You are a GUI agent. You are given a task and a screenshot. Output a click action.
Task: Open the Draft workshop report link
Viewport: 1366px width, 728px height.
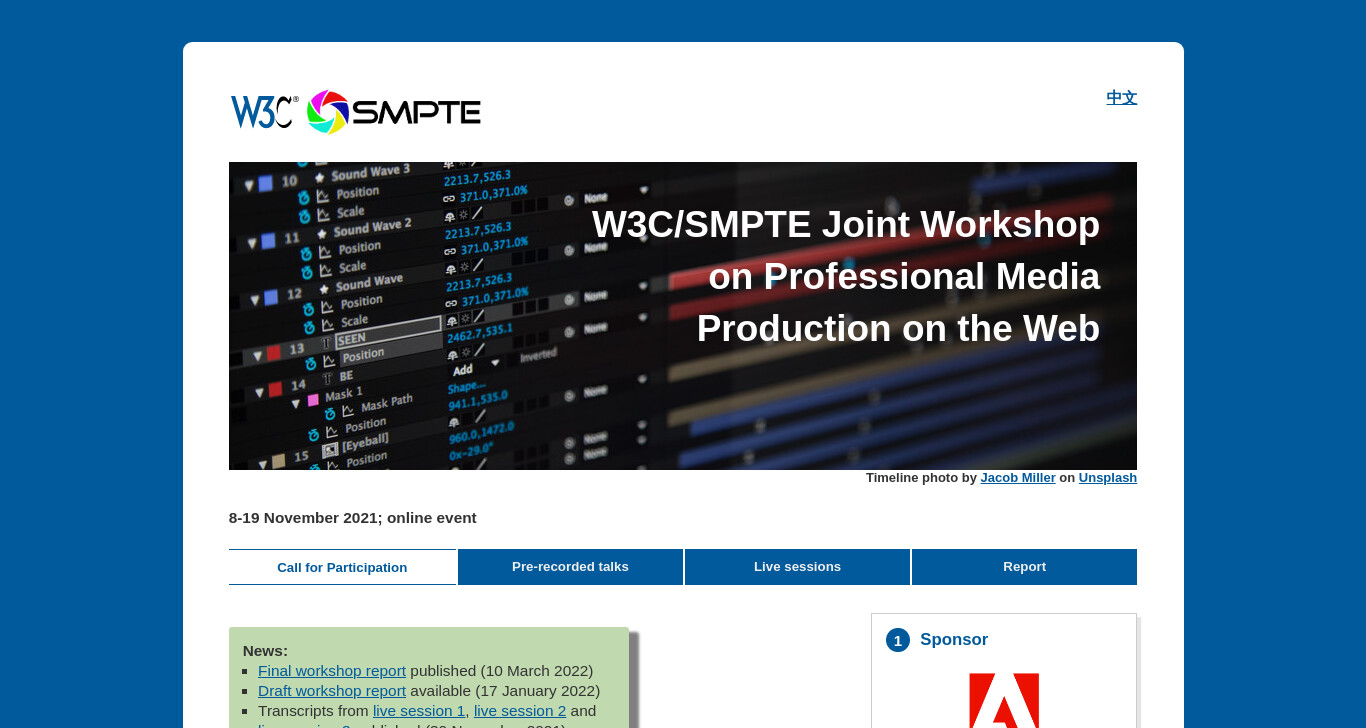(332, 691)
